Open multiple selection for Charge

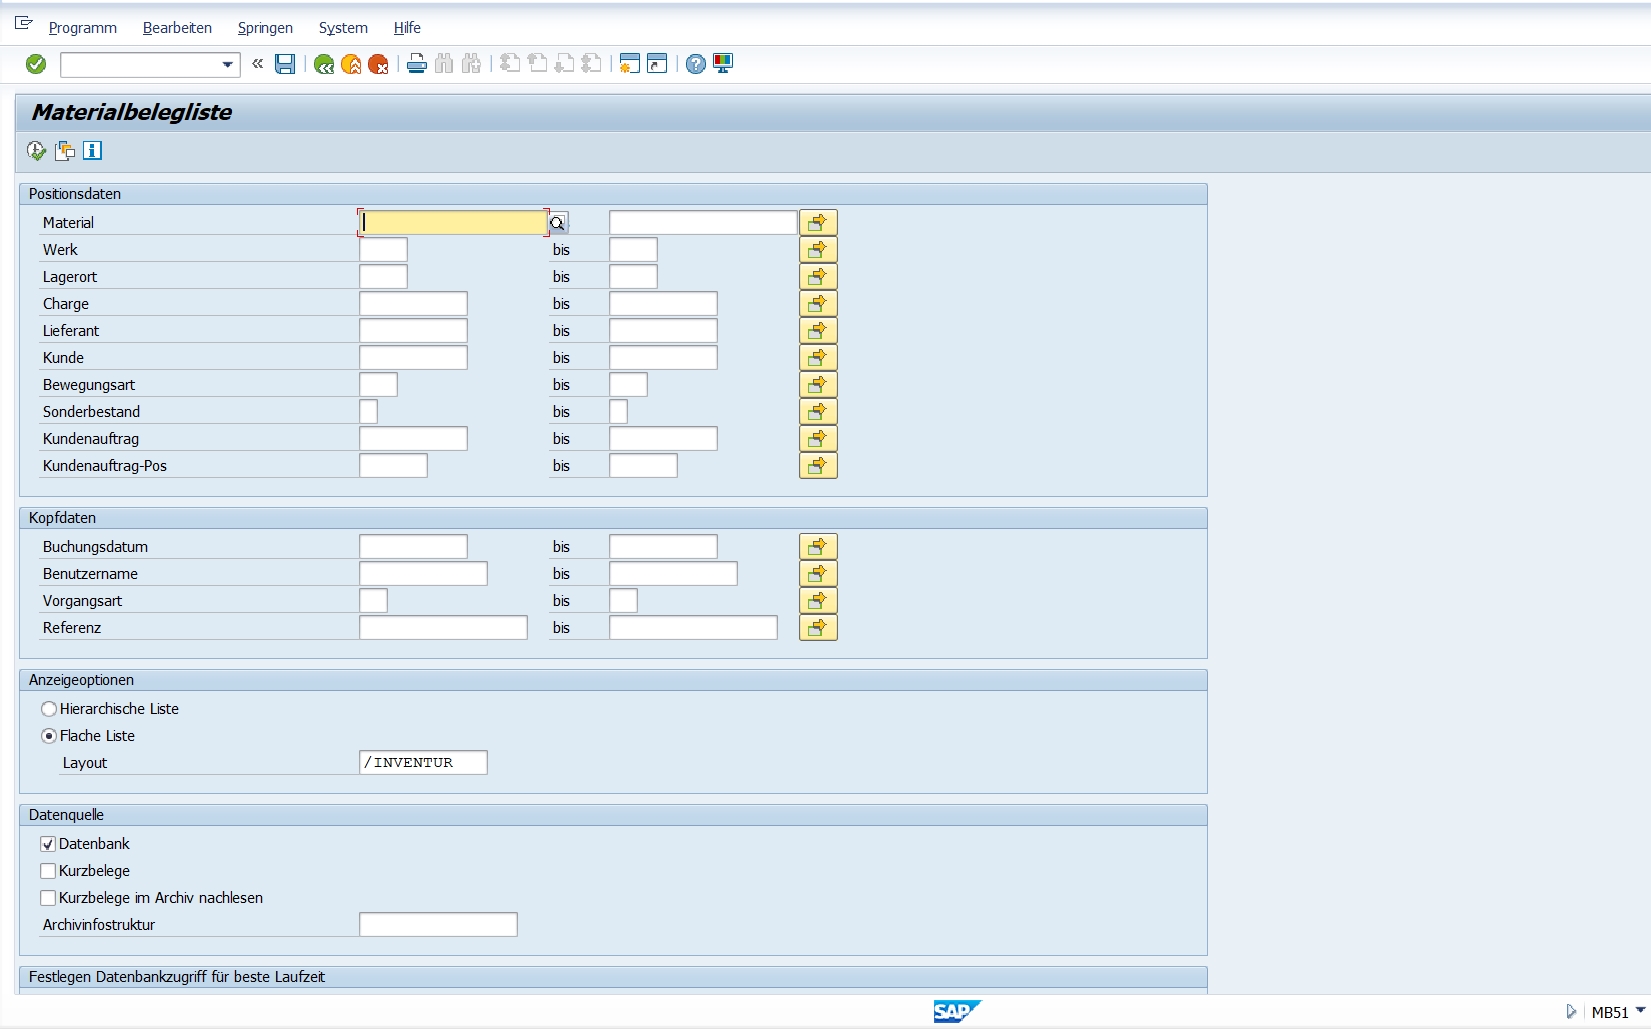(x=818, y=303)
